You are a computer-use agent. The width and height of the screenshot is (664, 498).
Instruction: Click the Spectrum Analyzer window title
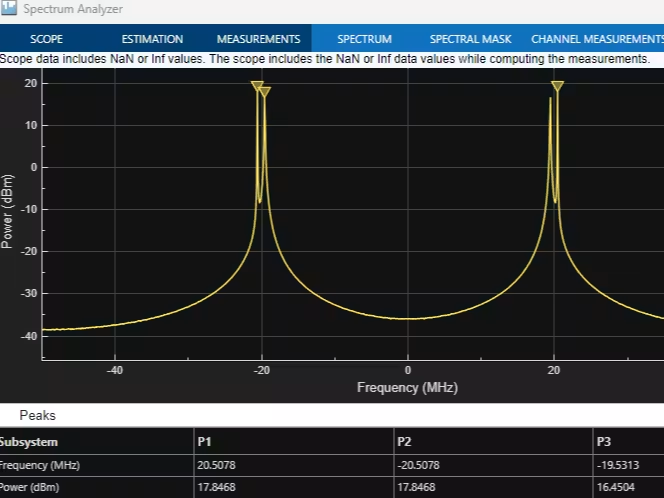tap(73, 9)
